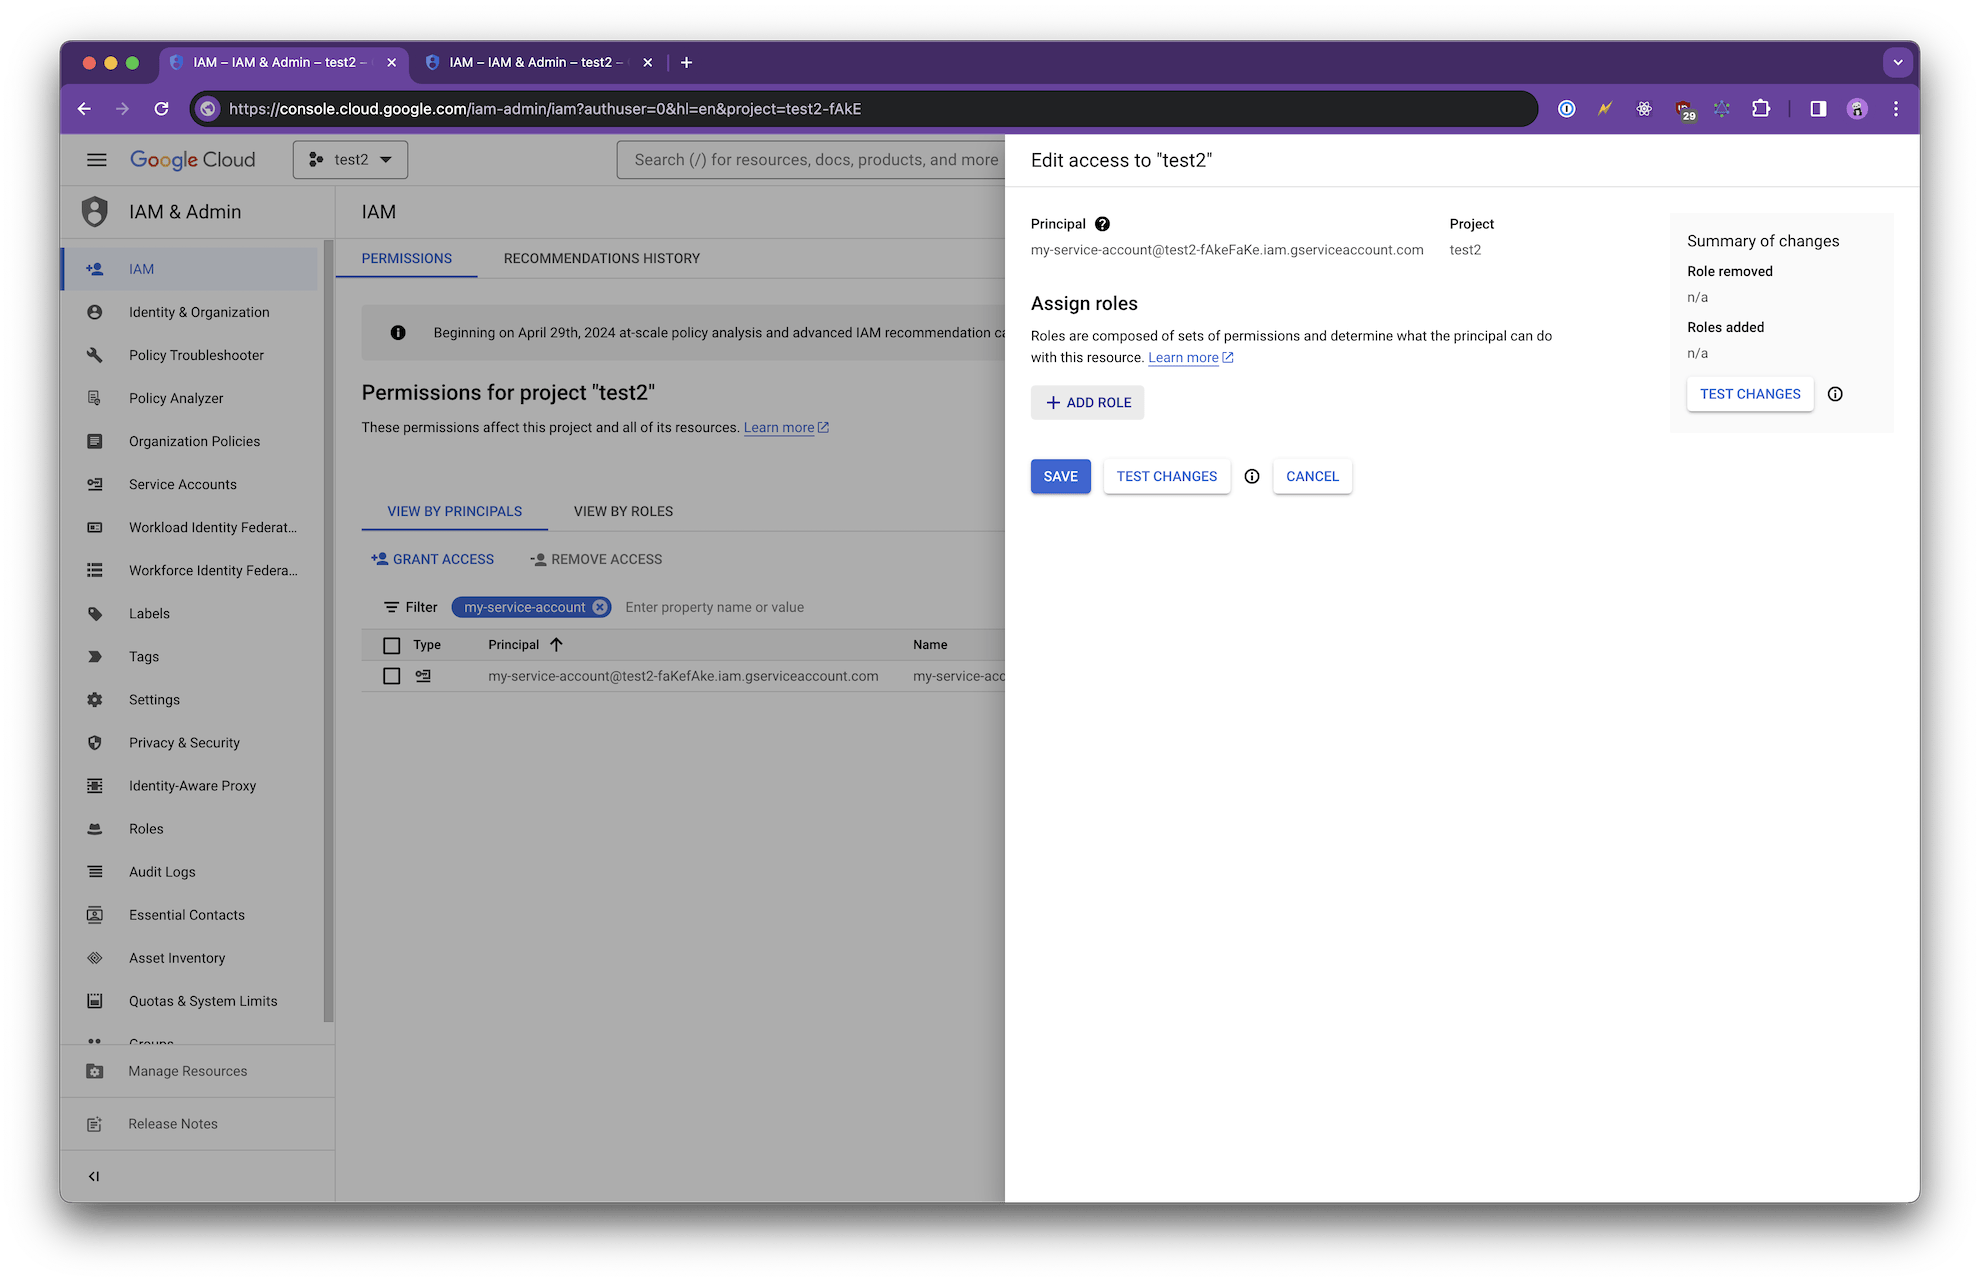Open the browser tab search chevron
The image size is (1980, 1282).
(1898, 62)
